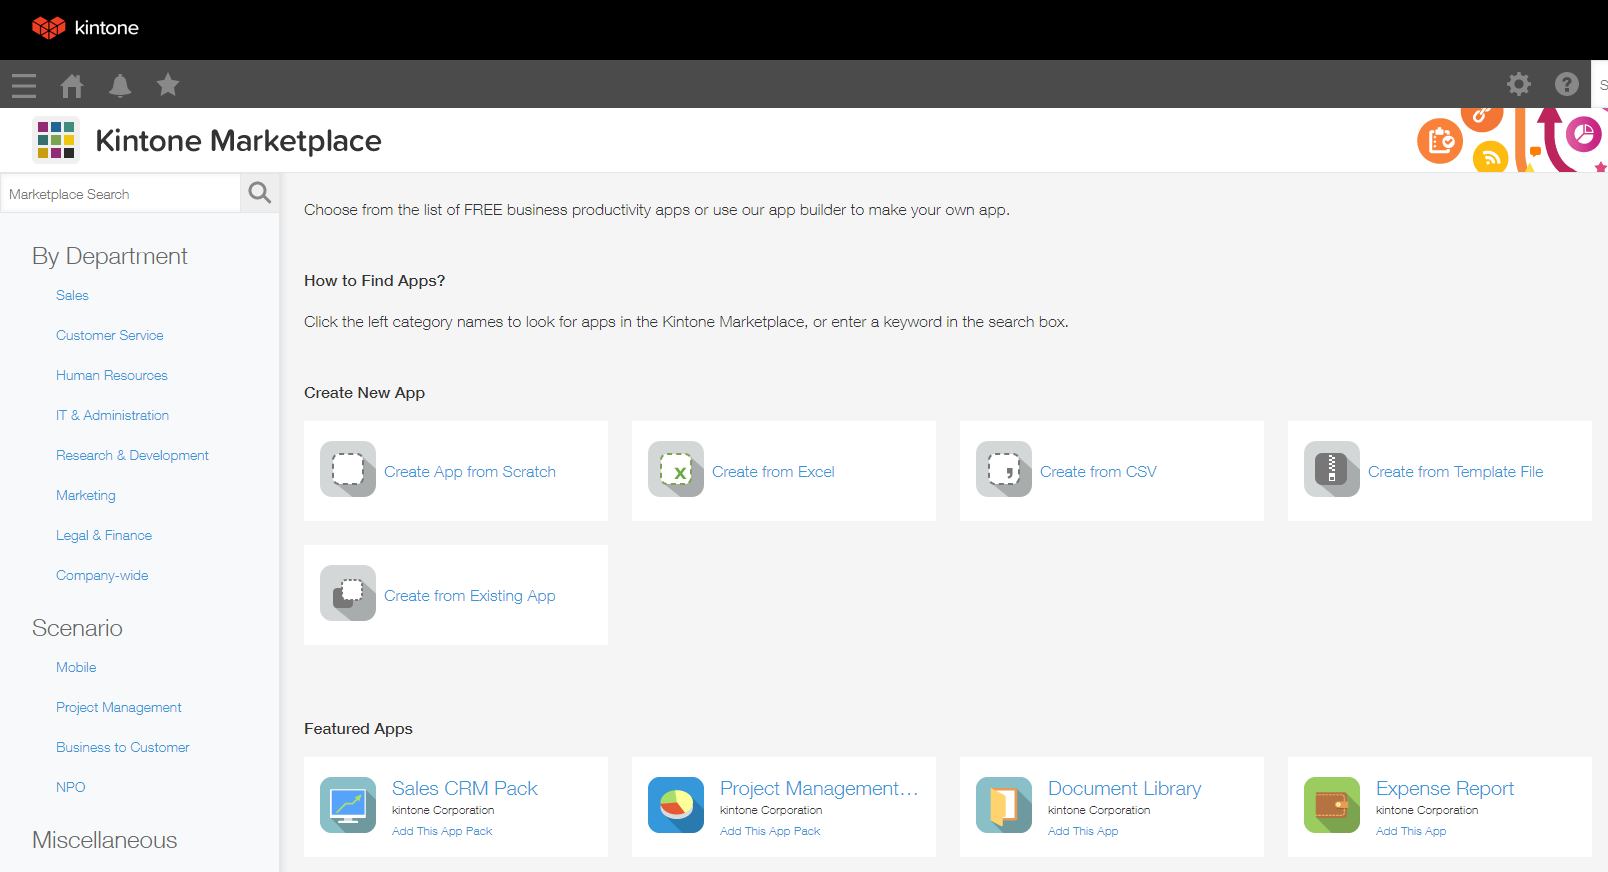Open the Mobile scenario

[x=76, y=668]
